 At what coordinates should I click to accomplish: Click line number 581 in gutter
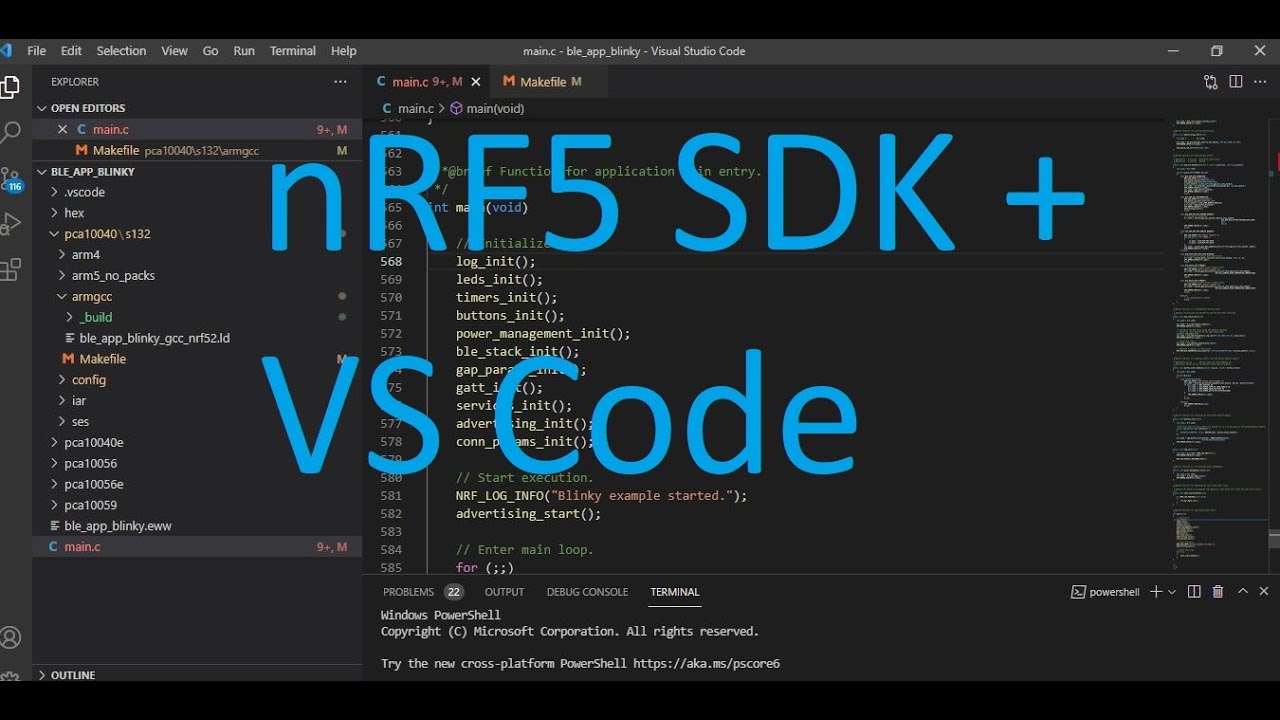[391, 496]
